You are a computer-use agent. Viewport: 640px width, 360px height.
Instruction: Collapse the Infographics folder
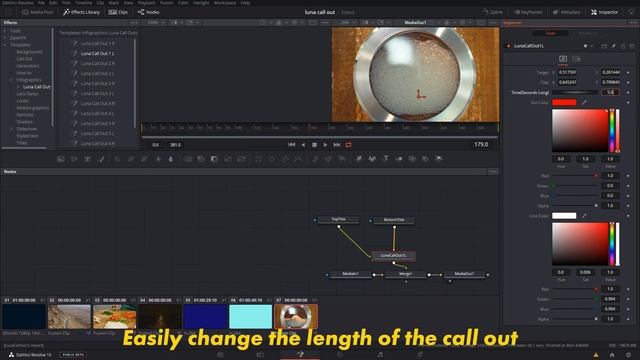[11, 80]
